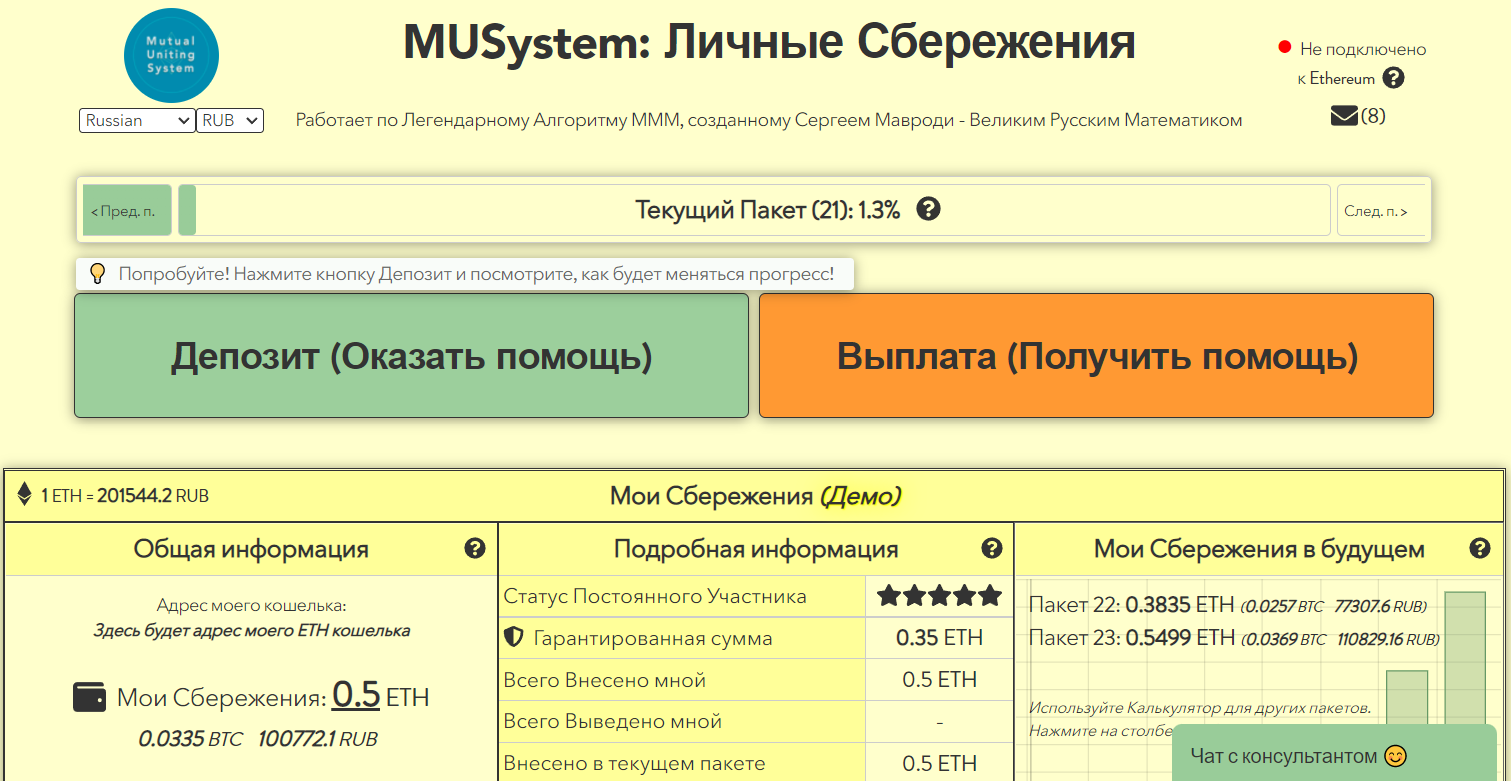This screenshot has height=781, width=1511.
Task: Open help icon beside Текущий Пакет progress
Action: point(928,209)
